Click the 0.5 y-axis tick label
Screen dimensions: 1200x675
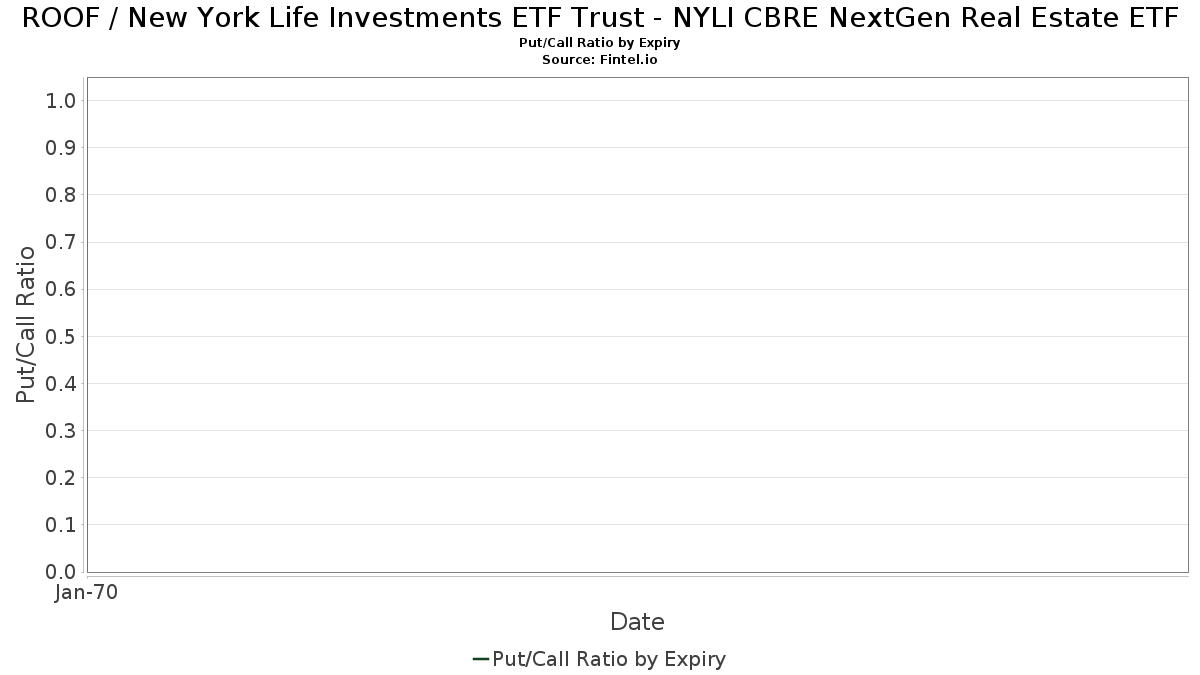point(61,336)
